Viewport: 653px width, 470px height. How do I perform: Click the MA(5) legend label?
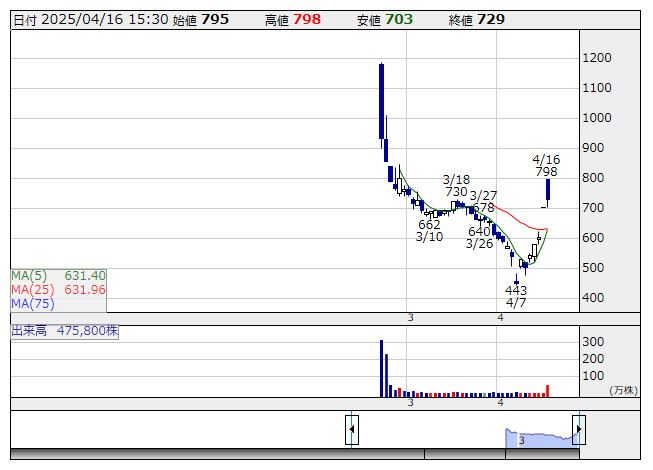[29, 276]
